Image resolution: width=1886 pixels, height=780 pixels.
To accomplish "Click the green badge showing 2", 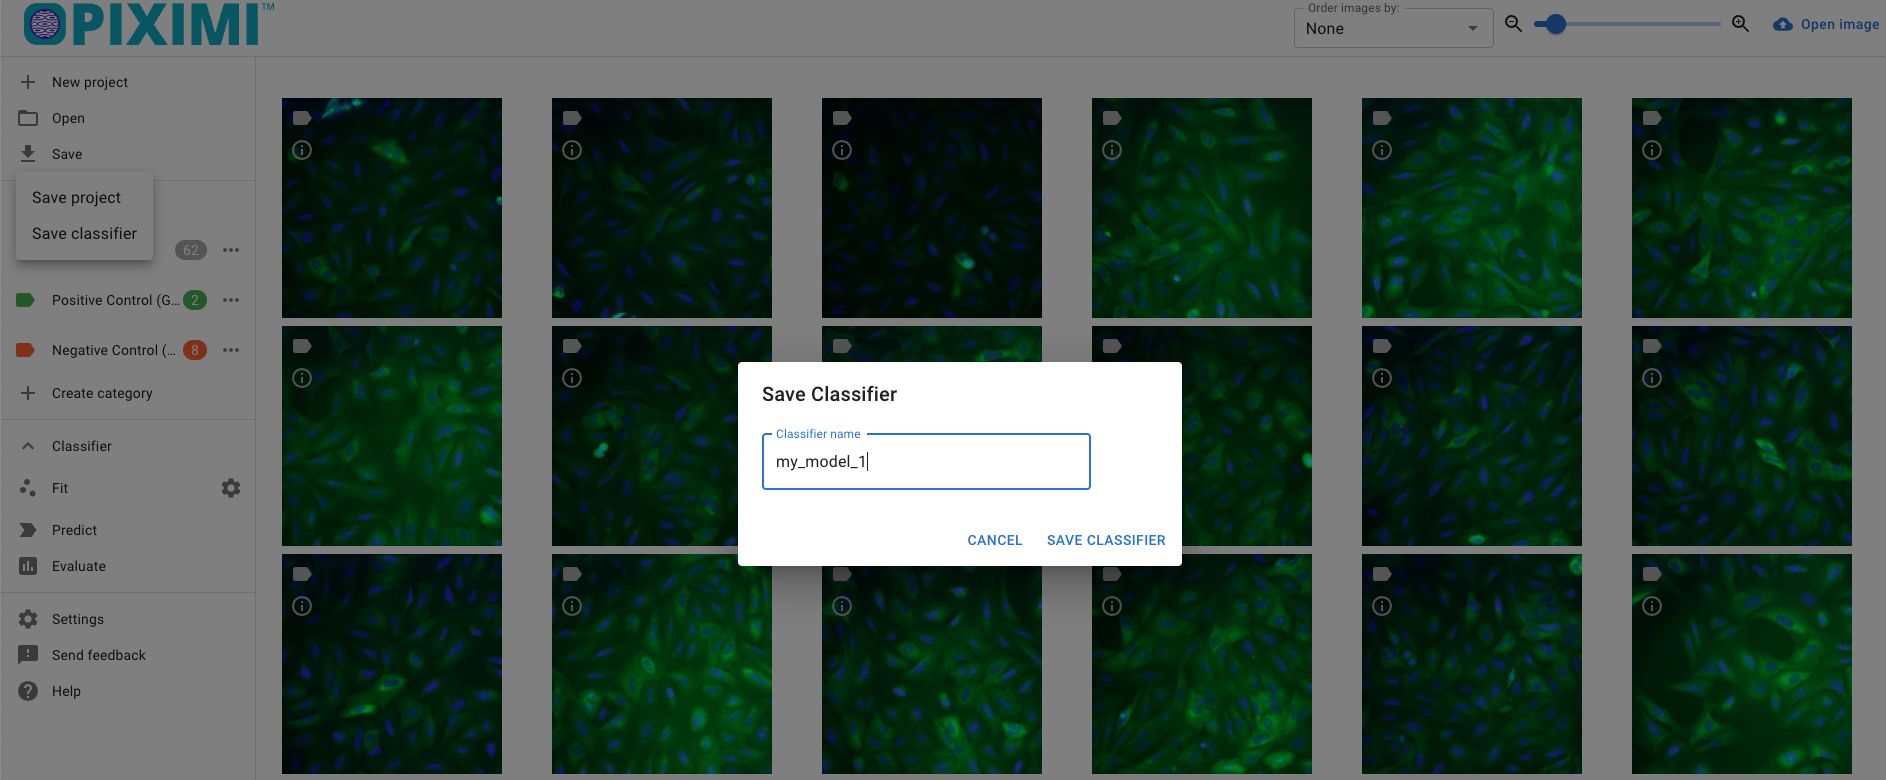I will (x=195, y=300).
